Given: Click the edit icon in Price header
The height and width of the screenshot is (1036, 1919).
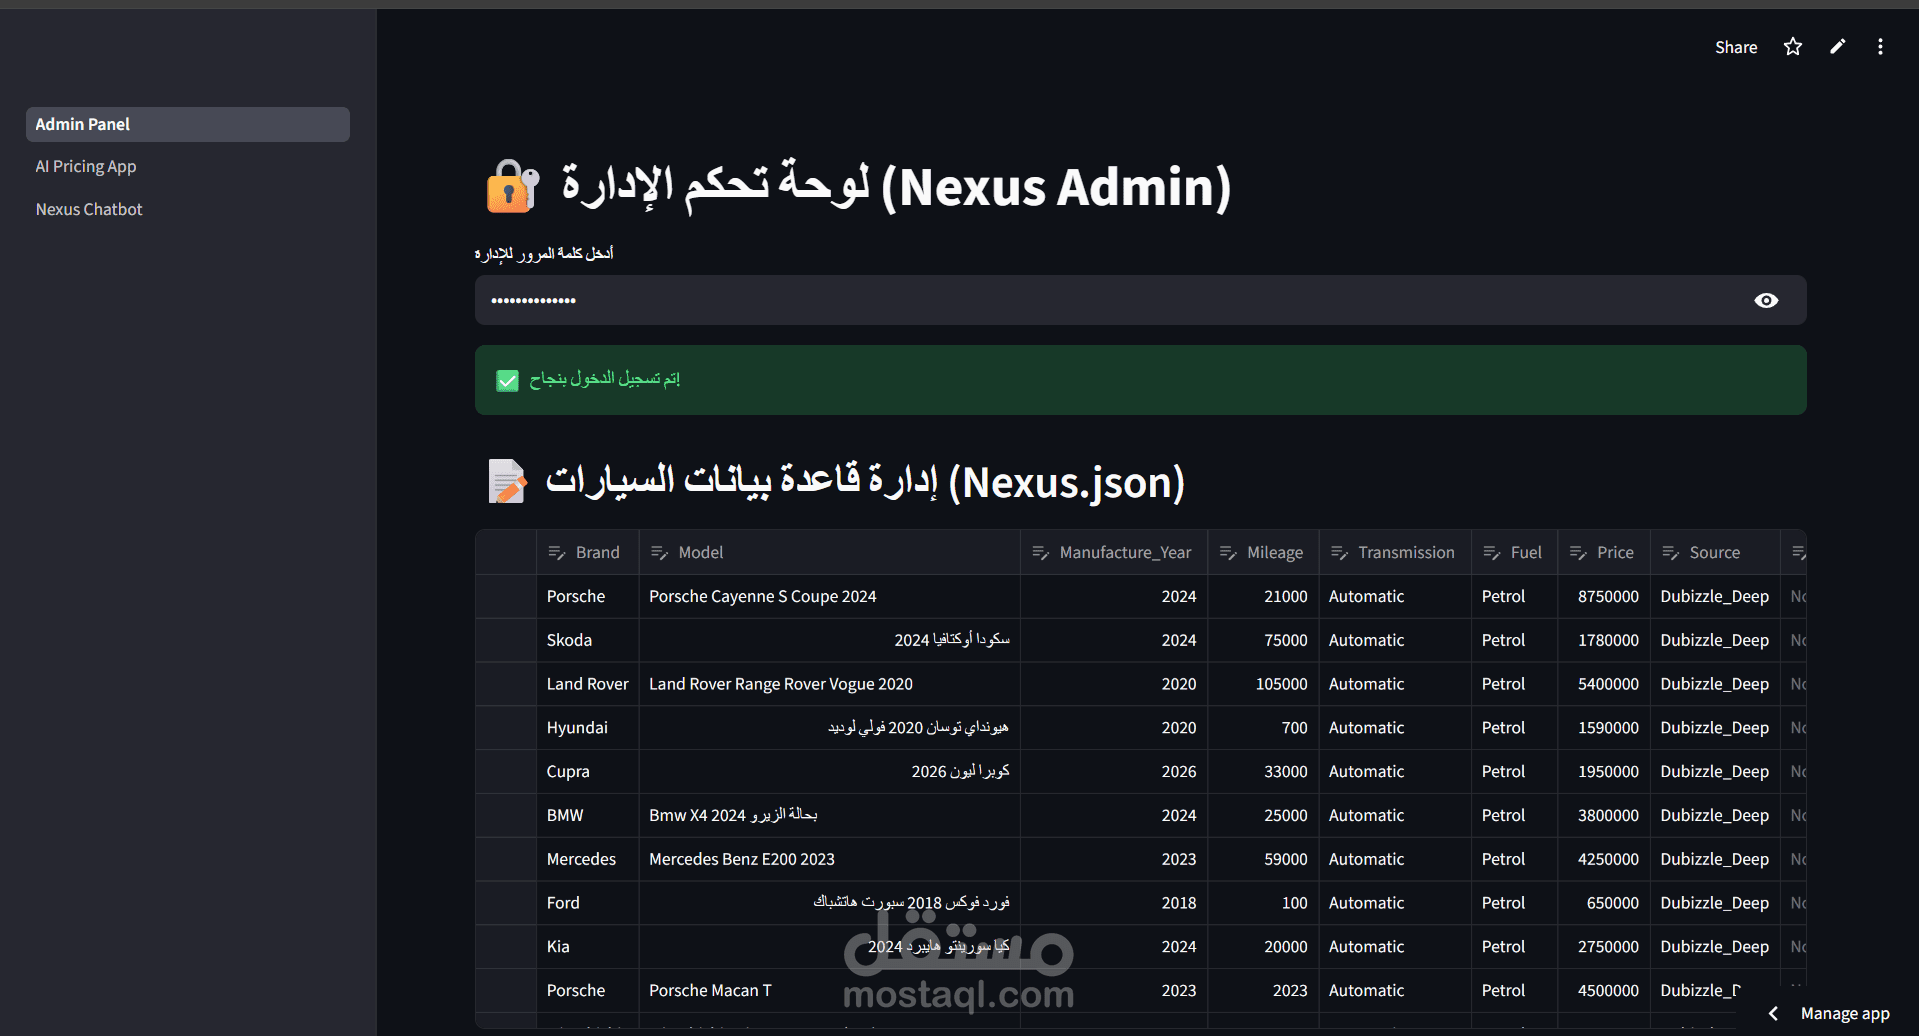Looking at the screenshot, I should point(1578,553).
